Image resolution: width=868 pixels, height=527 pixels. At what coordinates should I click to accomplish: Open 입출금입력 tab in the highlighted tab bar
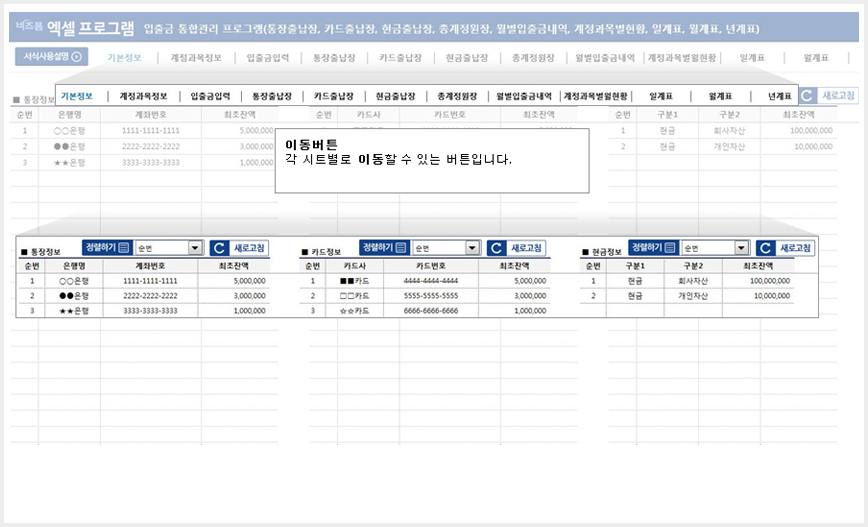coord(210,96)
